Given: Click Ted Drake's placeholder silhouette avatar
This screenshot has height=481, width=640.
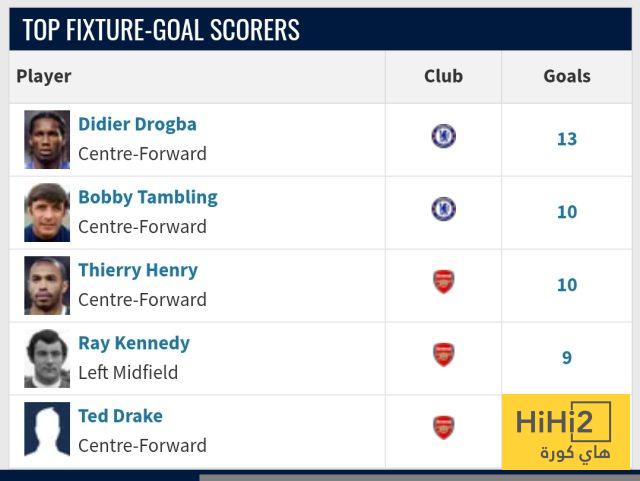Looking at the screenshot, I should (47, 431).
